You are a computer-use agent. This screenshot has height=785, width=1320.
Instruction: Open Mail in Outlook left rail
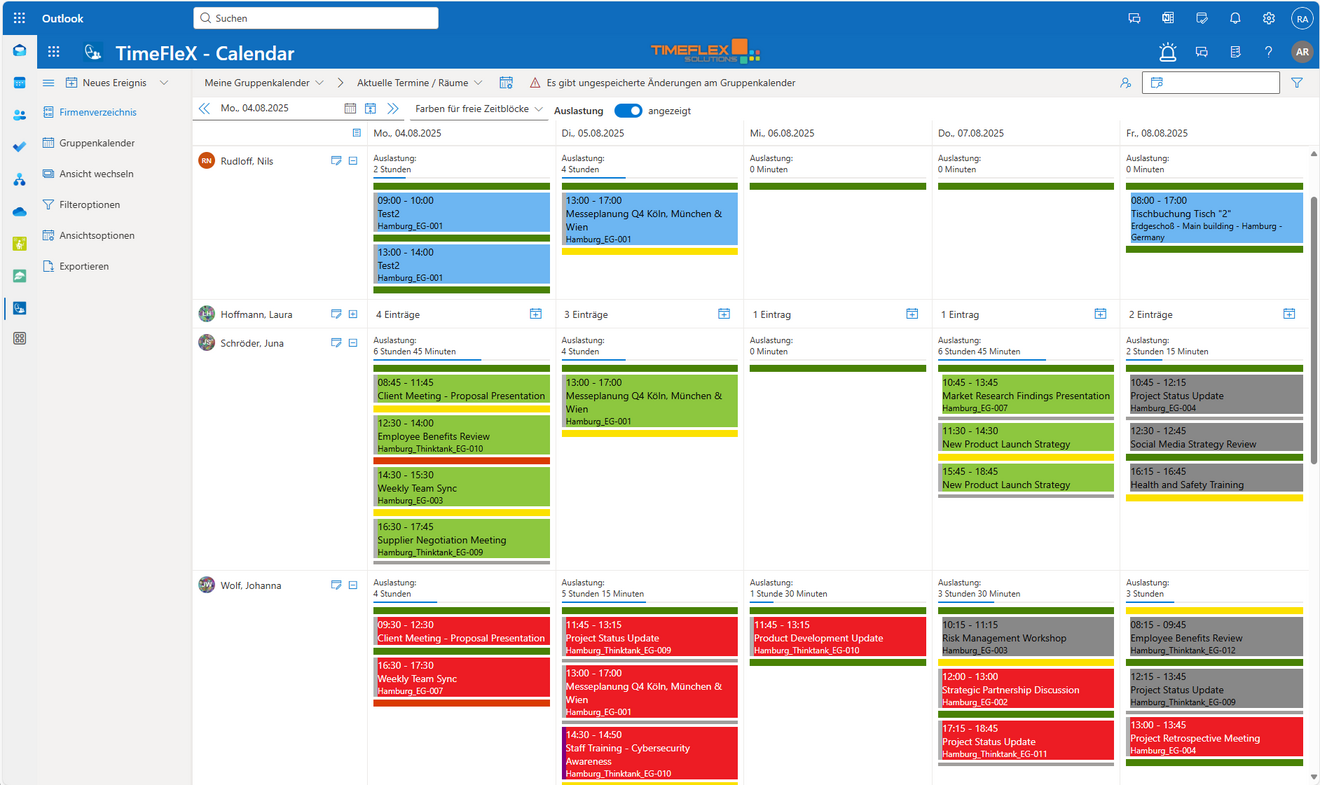point(19,51)
